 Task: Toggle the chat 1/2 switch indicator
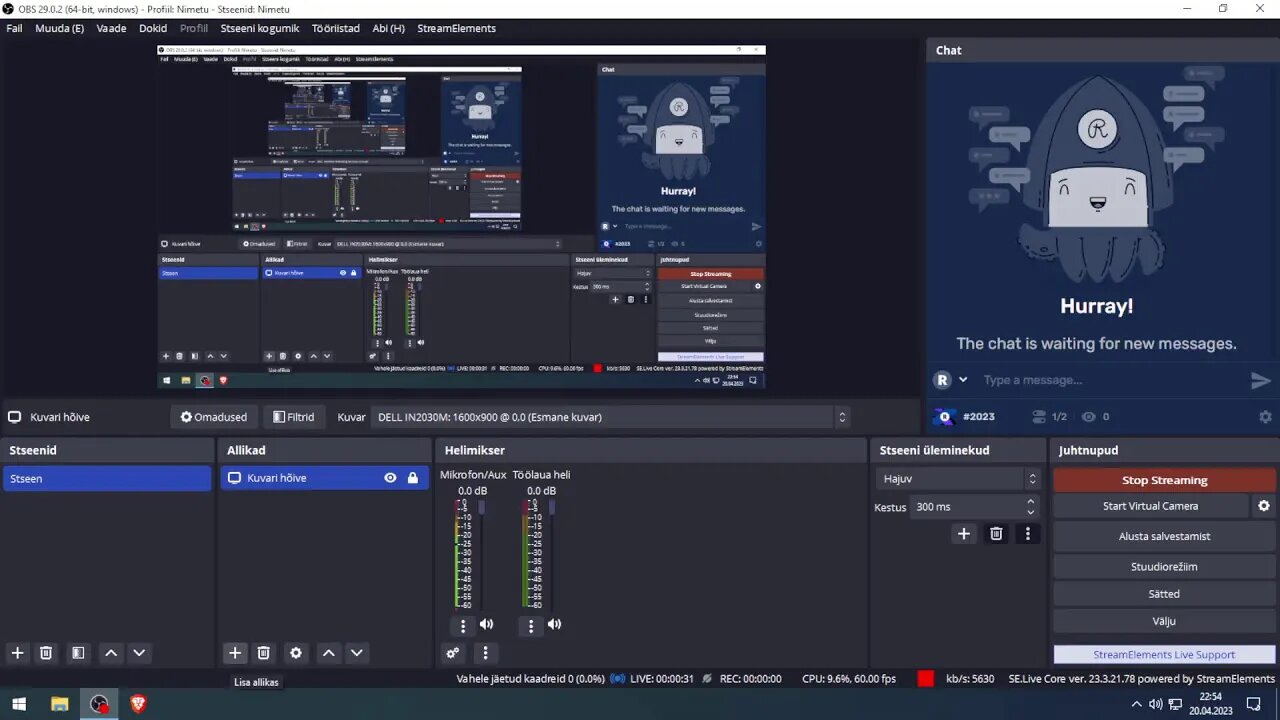(1049, 417)
